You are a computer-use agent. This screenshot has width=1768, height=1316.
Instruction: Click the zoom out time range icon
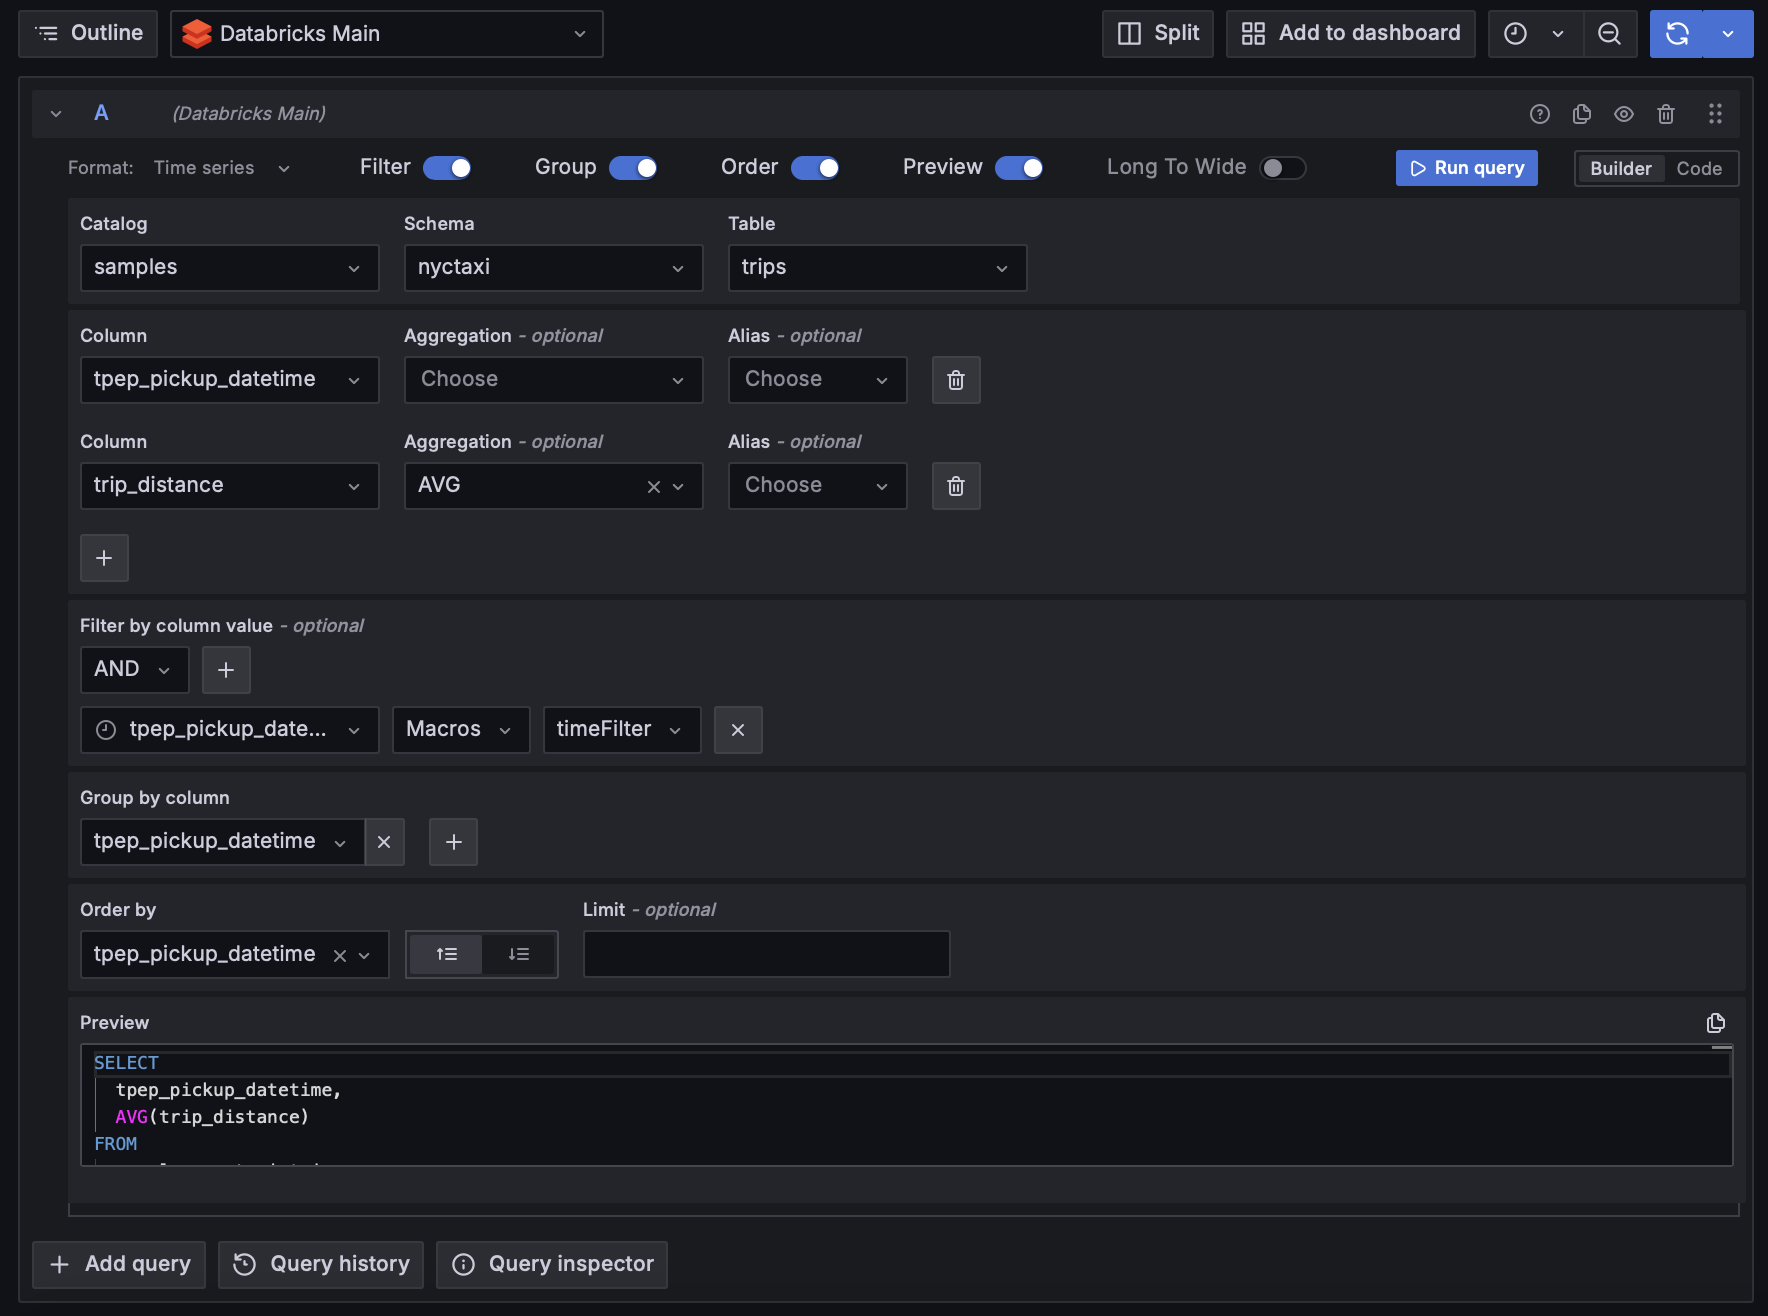(x=1609, y=34)
